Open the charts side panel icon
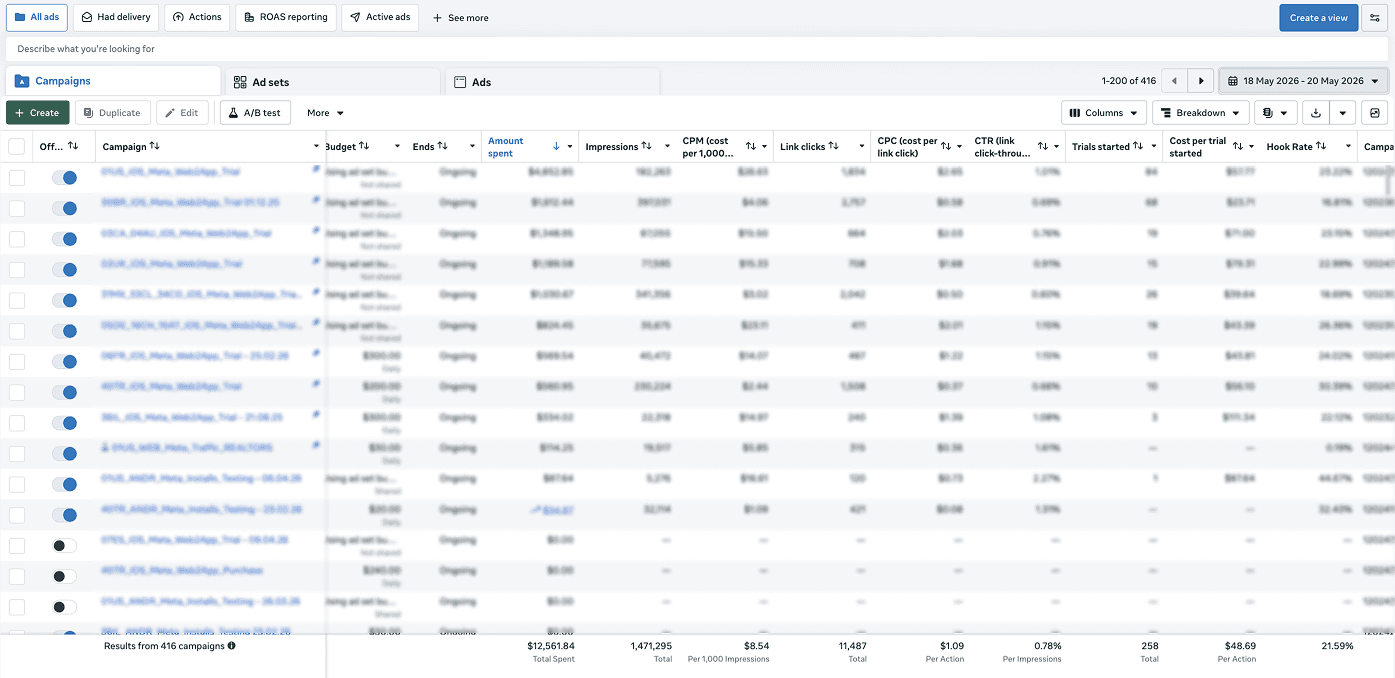The height and width of the screenshot is (678, 1395). (1375, 113)
